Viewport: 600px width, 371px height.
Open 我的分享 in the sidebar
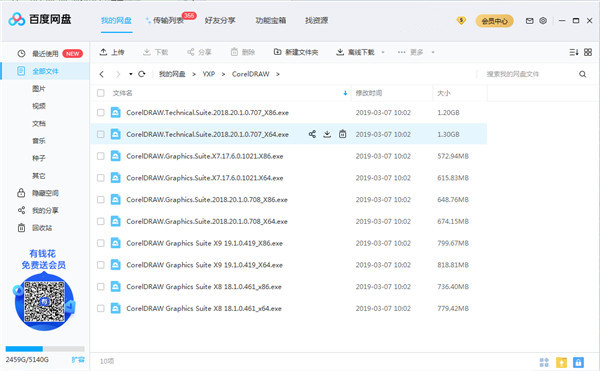tap(45, 210)
